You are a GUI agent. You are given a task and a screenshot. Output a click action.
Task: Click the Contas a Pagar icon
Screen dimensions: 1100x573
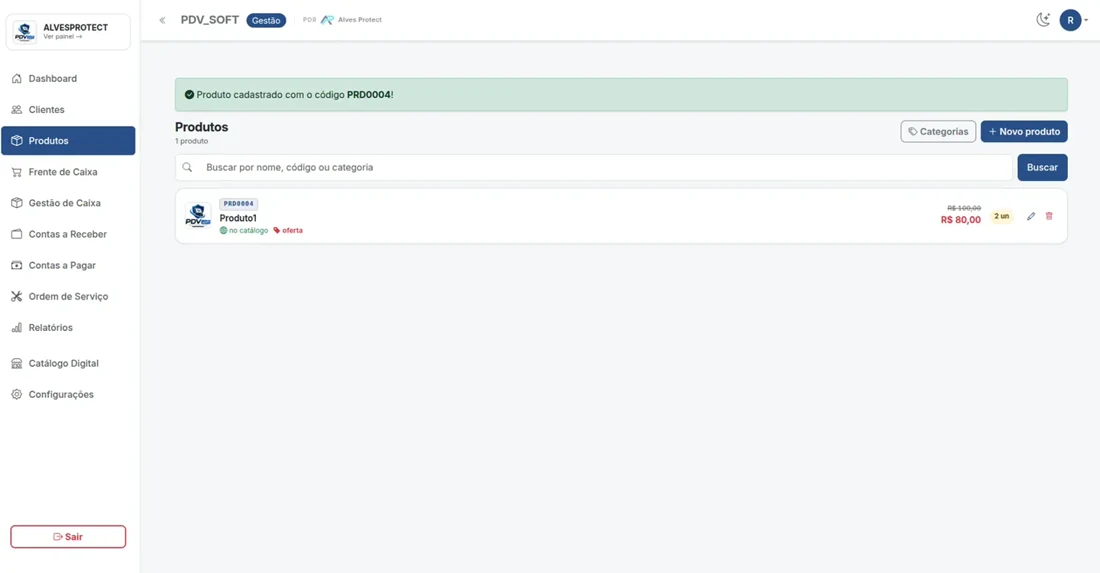(17, 265)
